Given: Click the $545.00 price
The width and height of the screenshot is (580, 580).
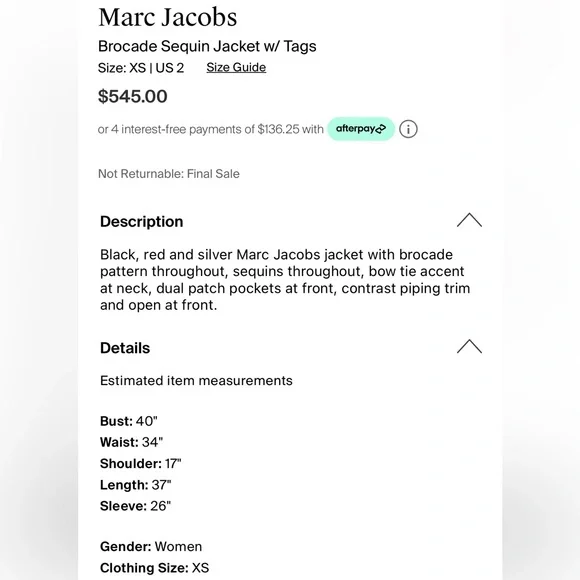Looking at the screenshot, I should coord(132,97).
